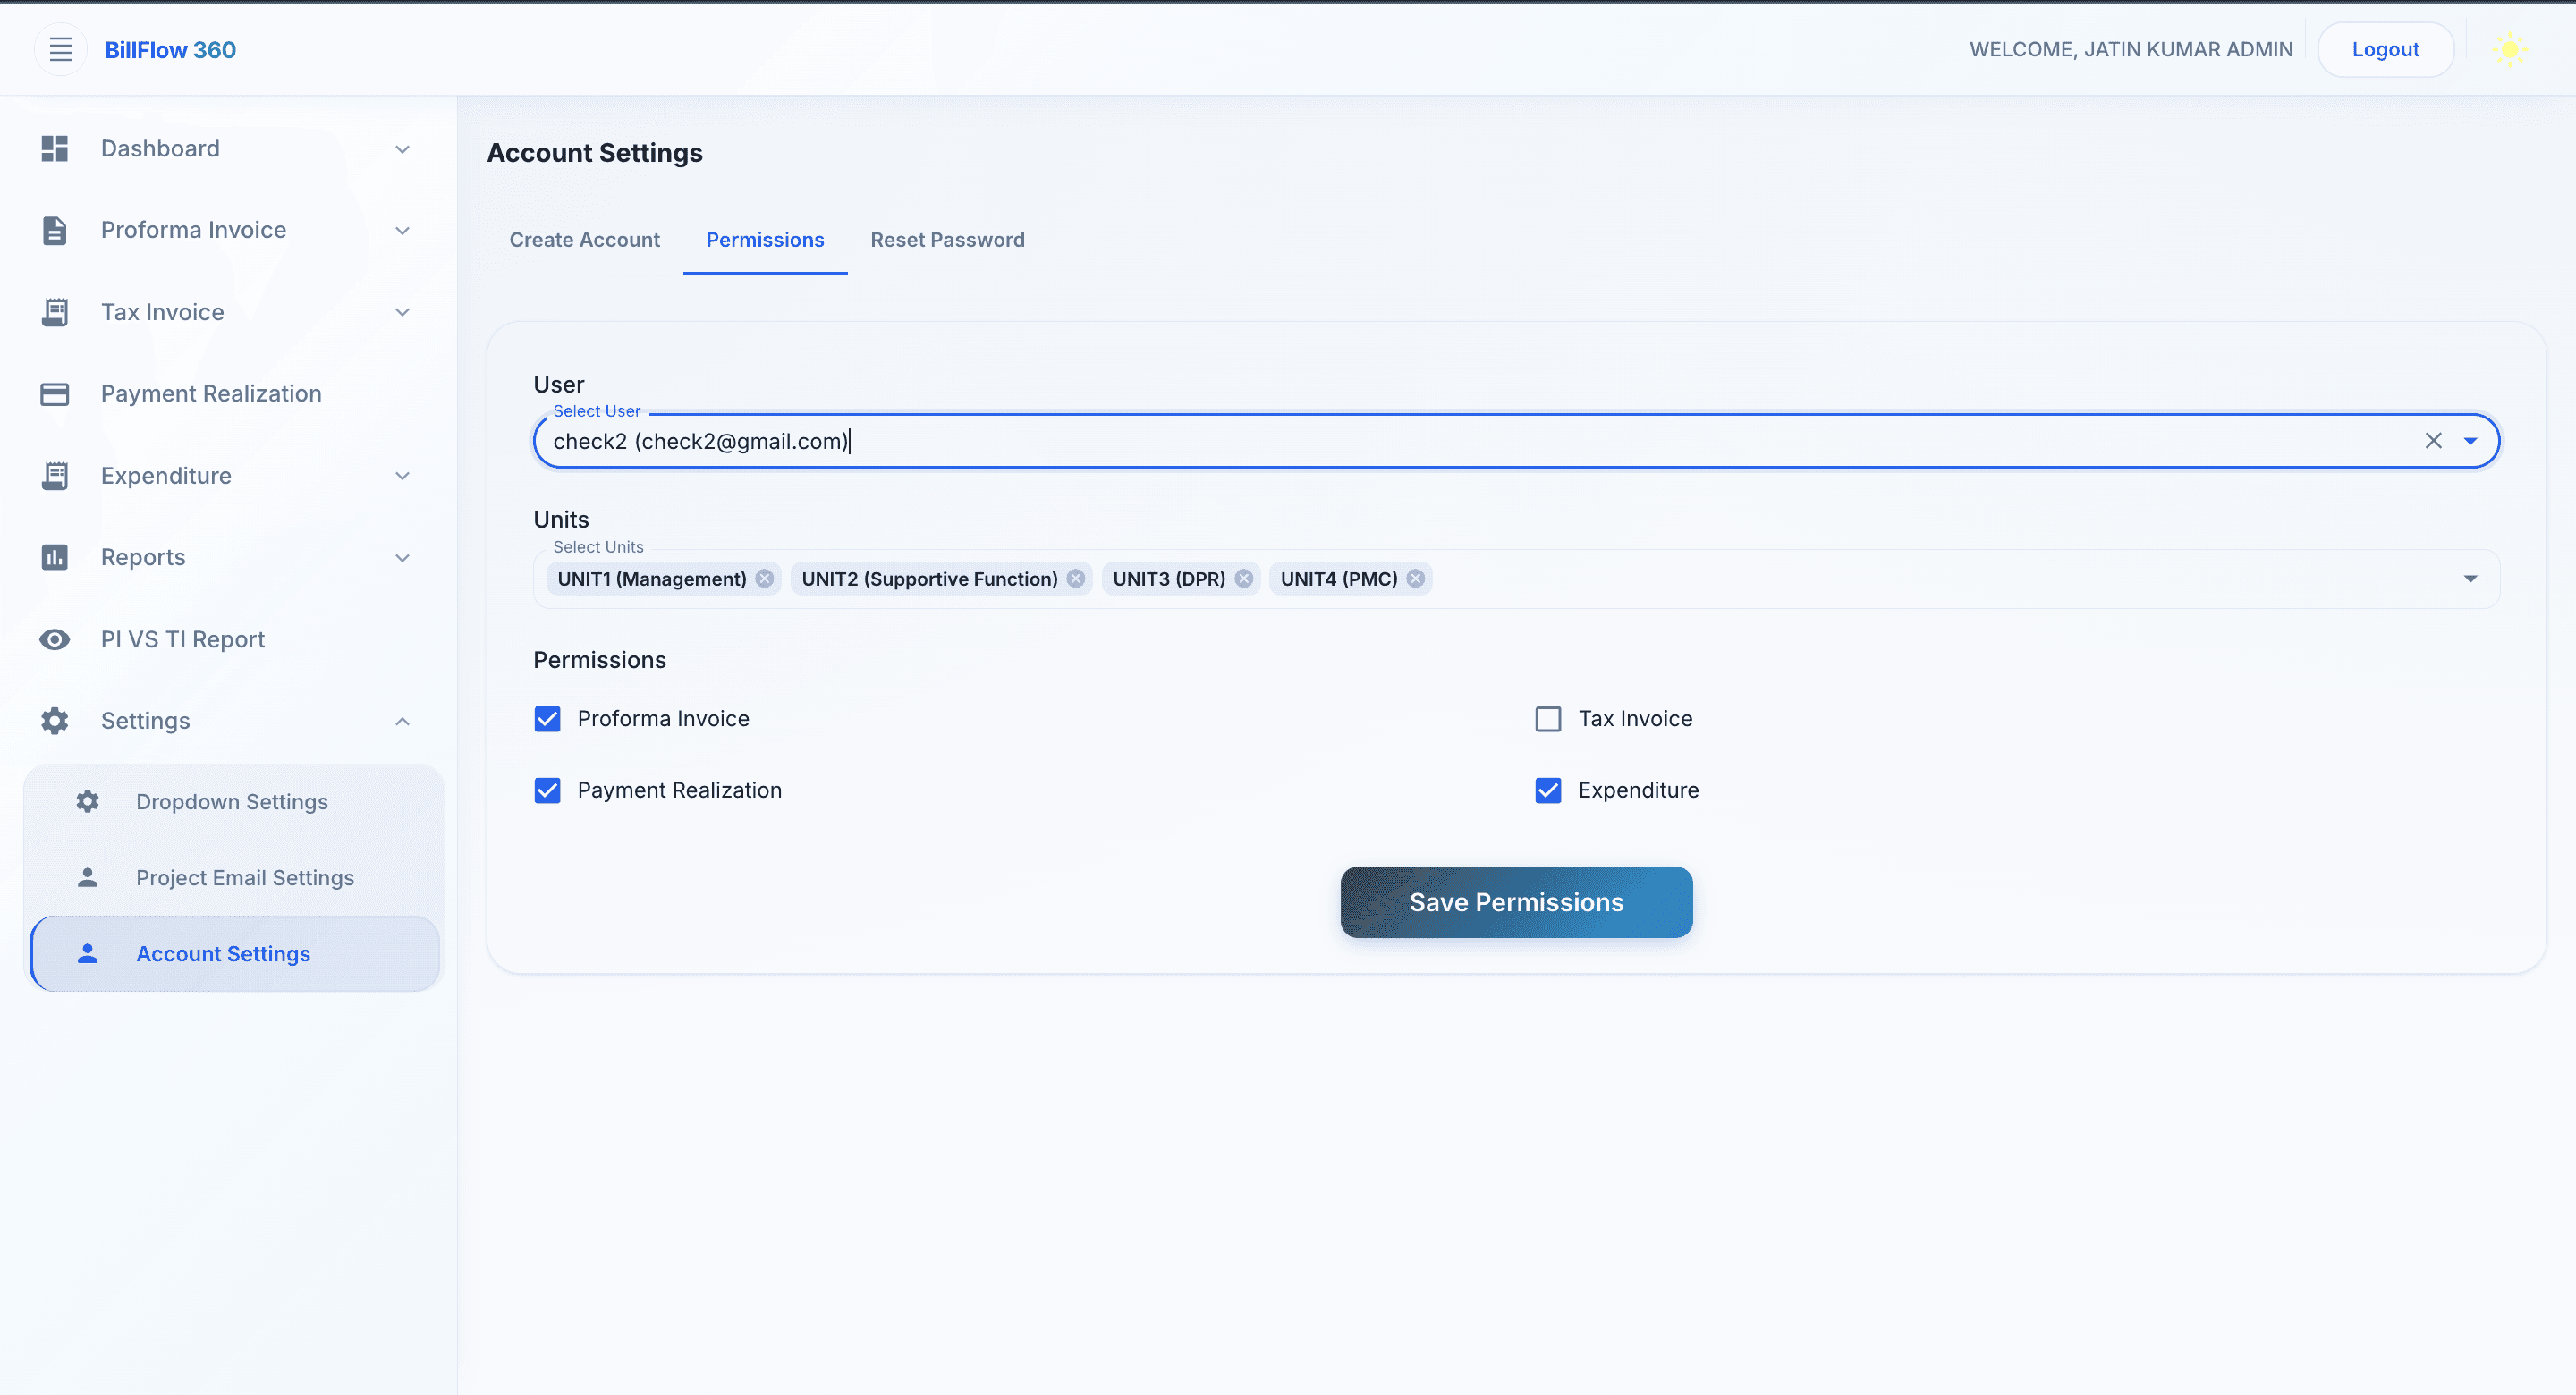Viewport: 2576px width, 1395px height.
Task: Click the Welcome, Jatin Kumar Admin text
Action: coord(2131,50)
